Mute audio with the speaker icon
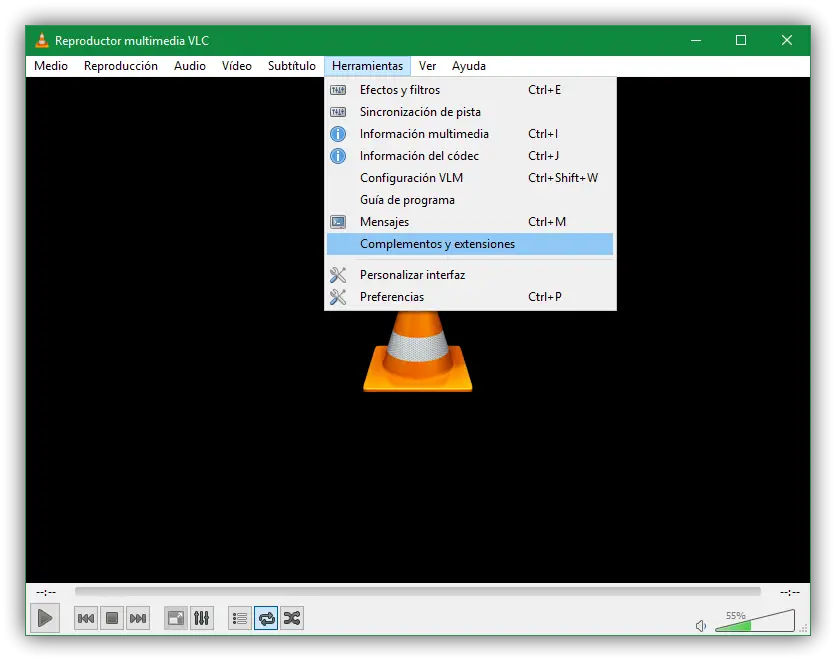The height and width of the screenshot is (661, 836). 701,626
